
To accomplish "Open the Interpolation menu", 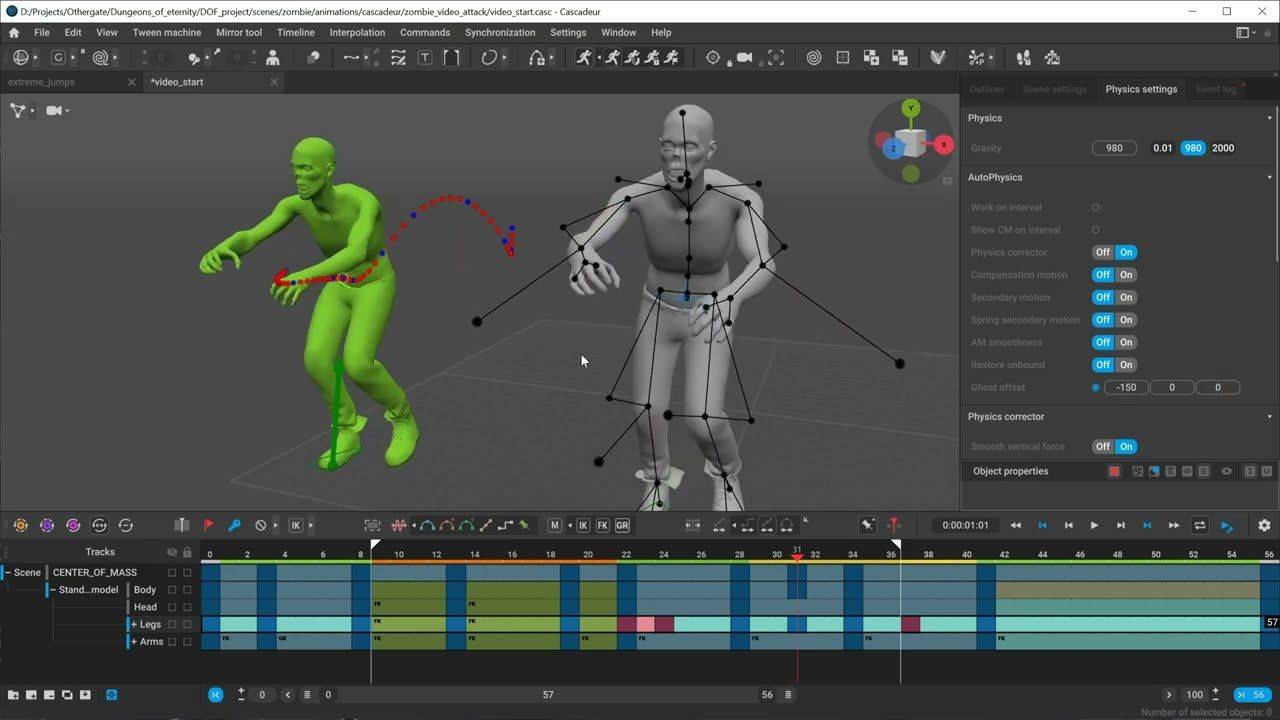I will pyautogui.click(x=357, y=32).
